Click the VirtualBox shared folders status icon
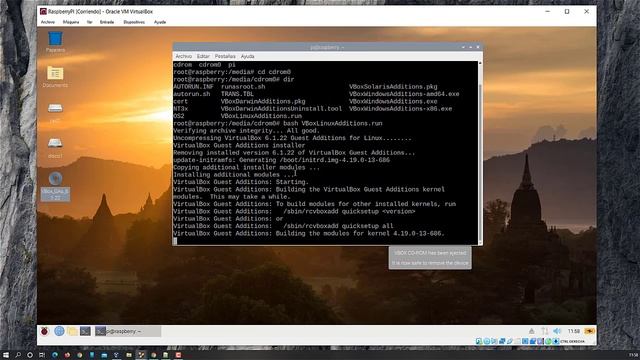Image resolution: width=640 pixels, height=360 pixels. click(517, 341)
